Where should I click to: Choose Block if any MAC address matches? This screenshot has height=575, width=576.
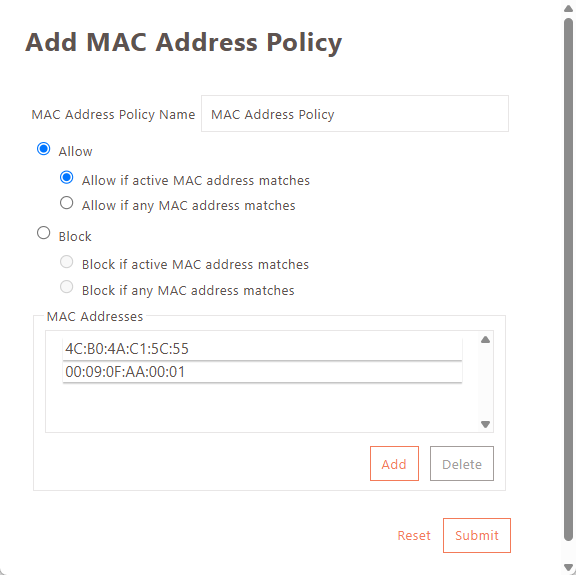tap(66, 287)
